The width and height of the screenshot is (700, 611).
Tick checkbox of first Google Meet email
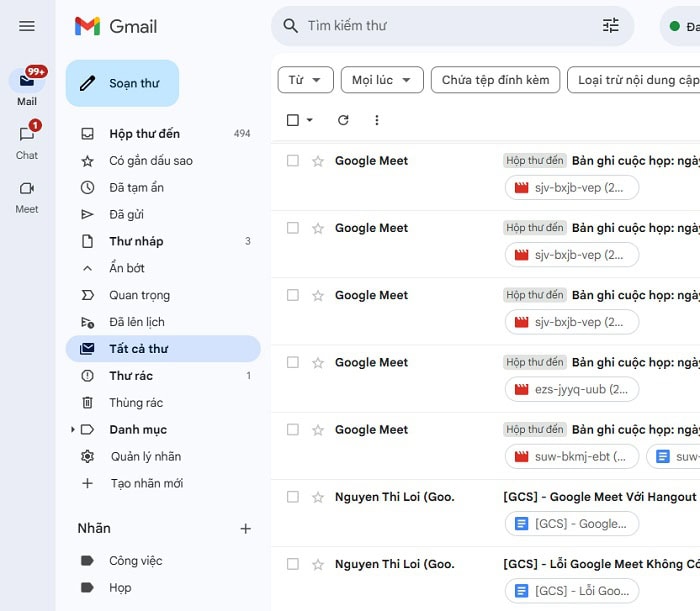(x=293, y=161)
